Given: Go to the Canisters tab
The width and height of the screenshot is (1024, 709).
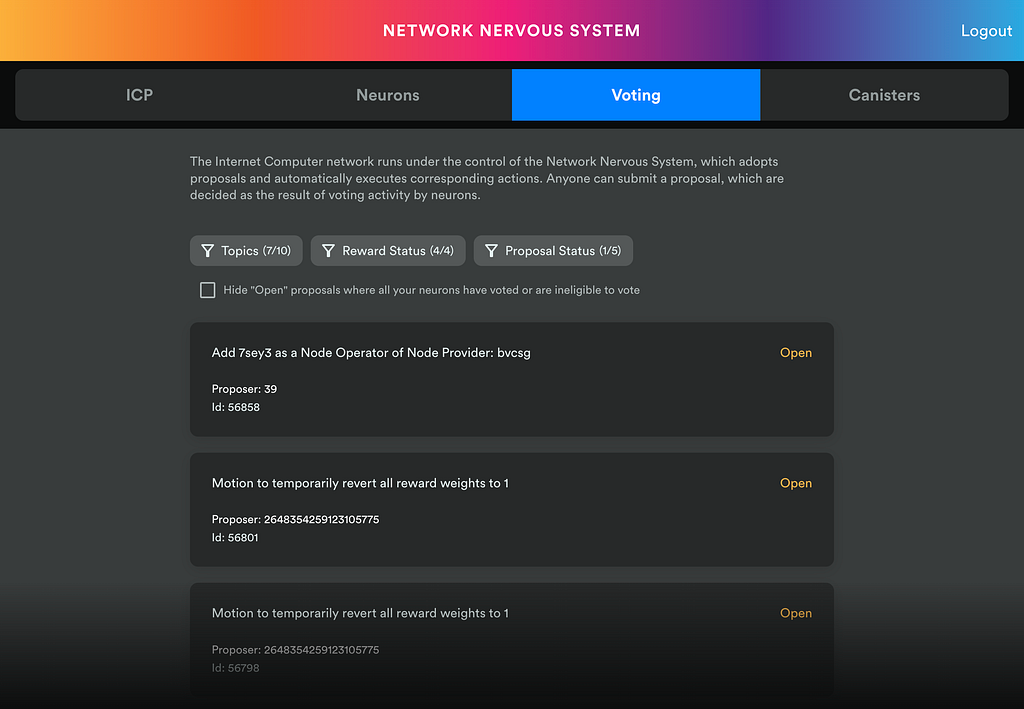Looking at the screenshot, I should (884, 95).
